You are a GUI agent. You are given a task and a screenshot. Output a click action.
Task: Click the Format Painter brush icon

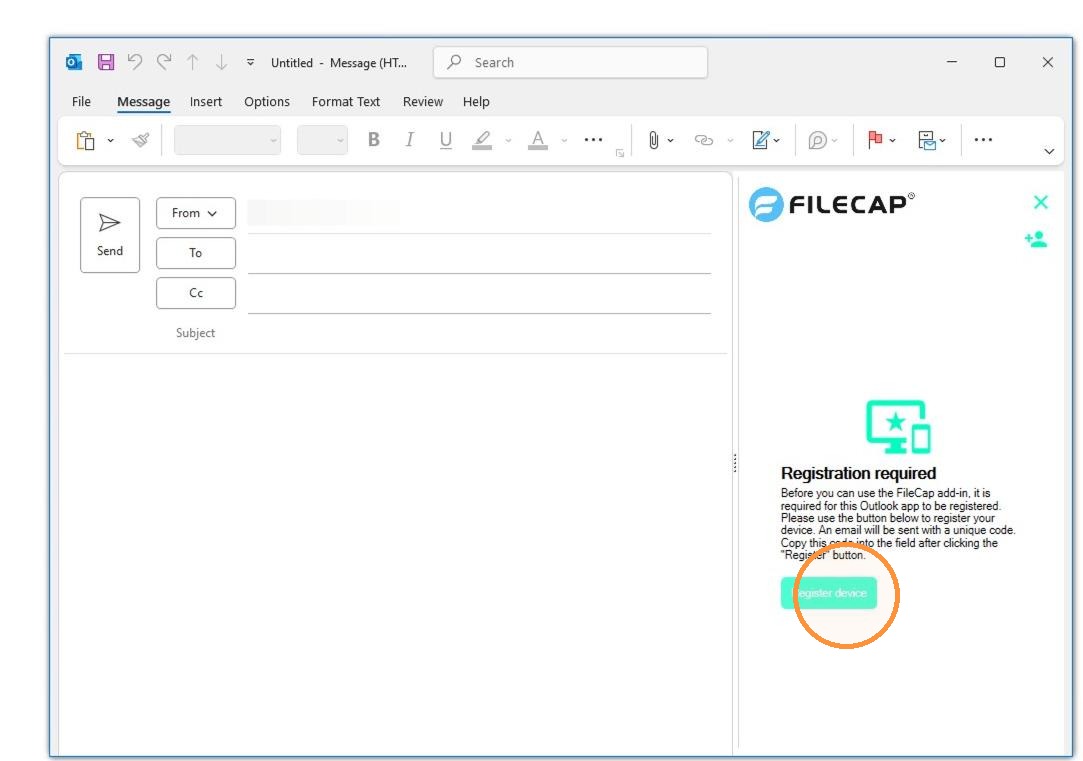click(x=141, y=140)
